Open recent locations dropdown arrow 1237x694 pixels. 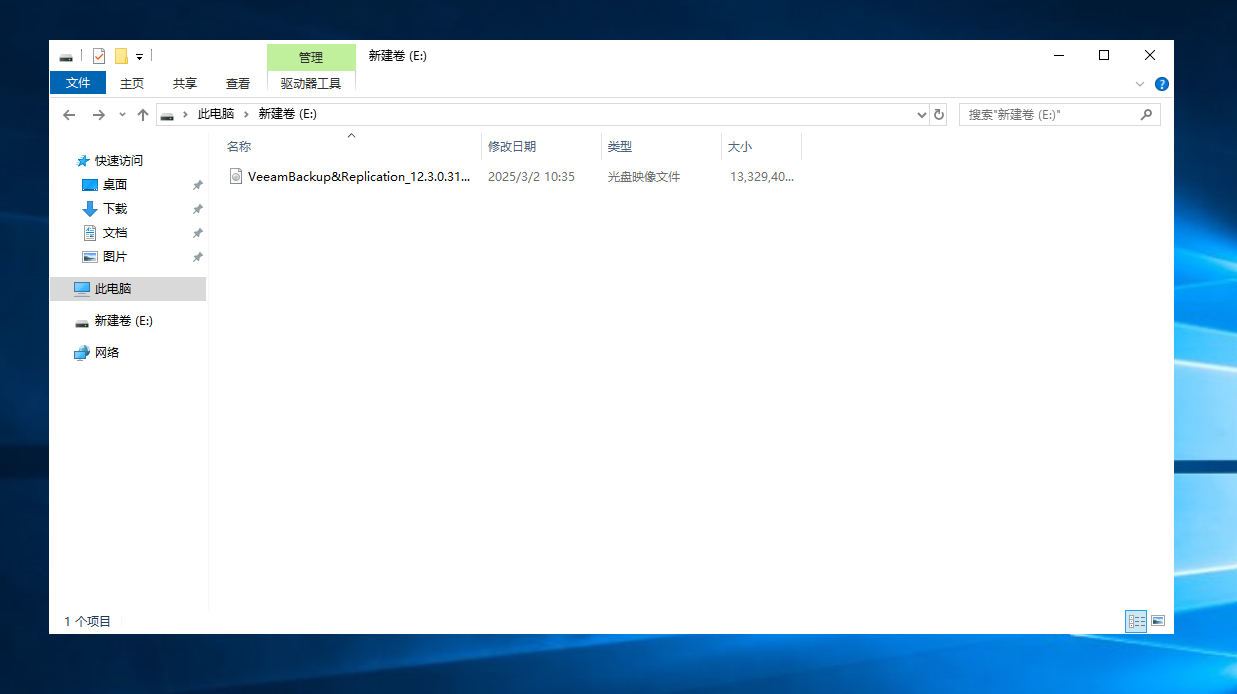coord(122,115)
